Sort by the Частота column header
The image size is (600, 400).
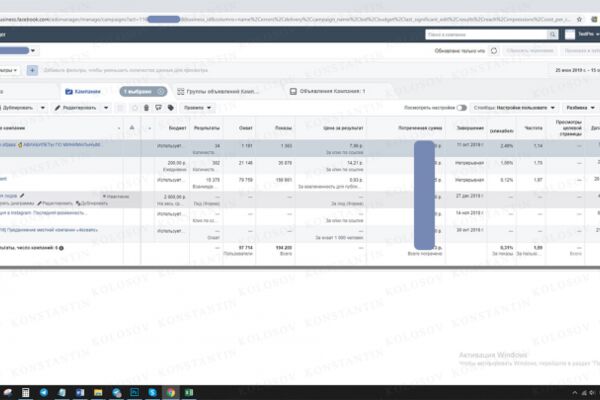click(534, 128)
